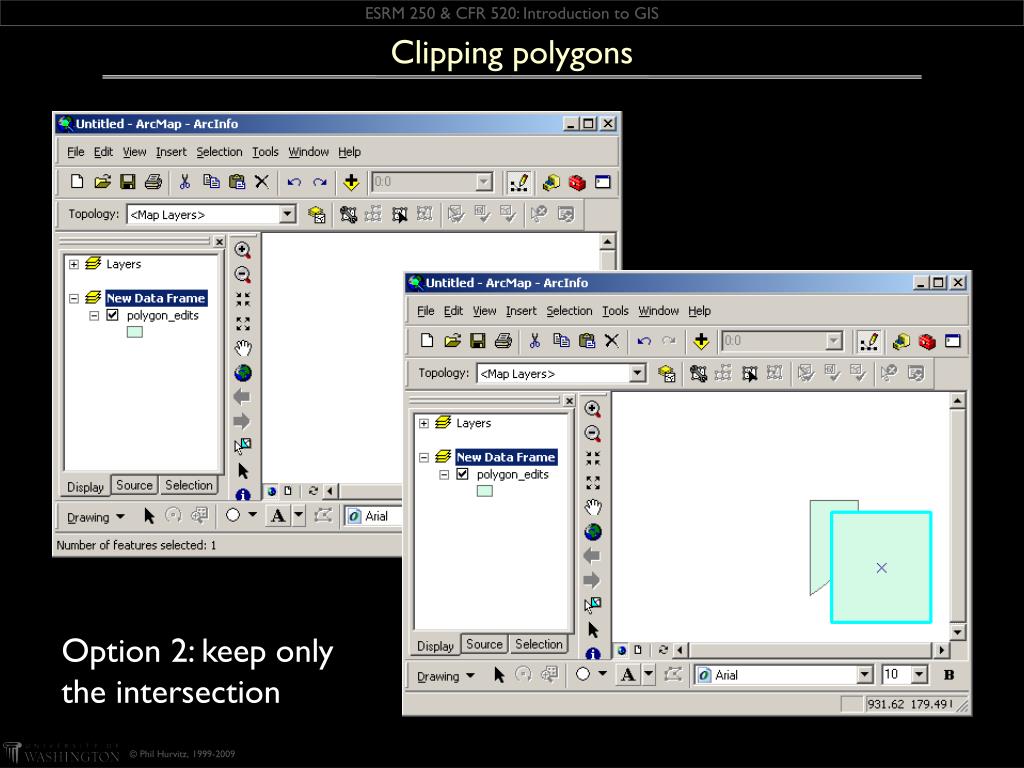Select the Pan hand tool in the back window
Viewport: 1024px width, 768px height.
click(242, 348)
